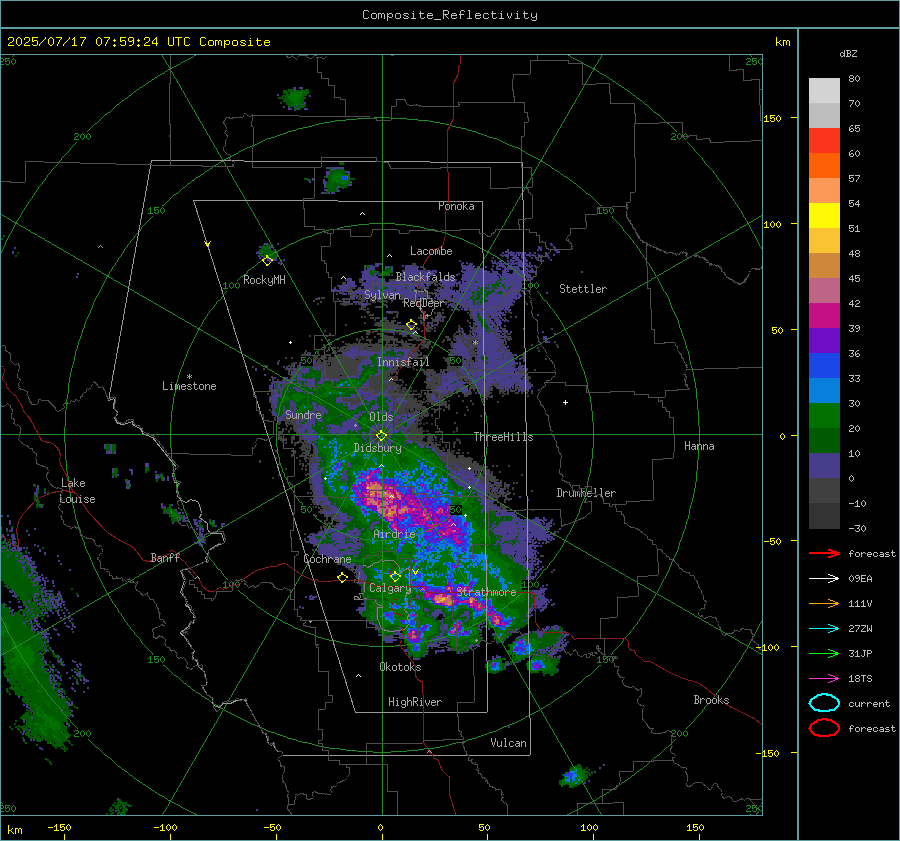The image size is (900, 841).
Task: Click the Banff label
Action: [165, 558]
